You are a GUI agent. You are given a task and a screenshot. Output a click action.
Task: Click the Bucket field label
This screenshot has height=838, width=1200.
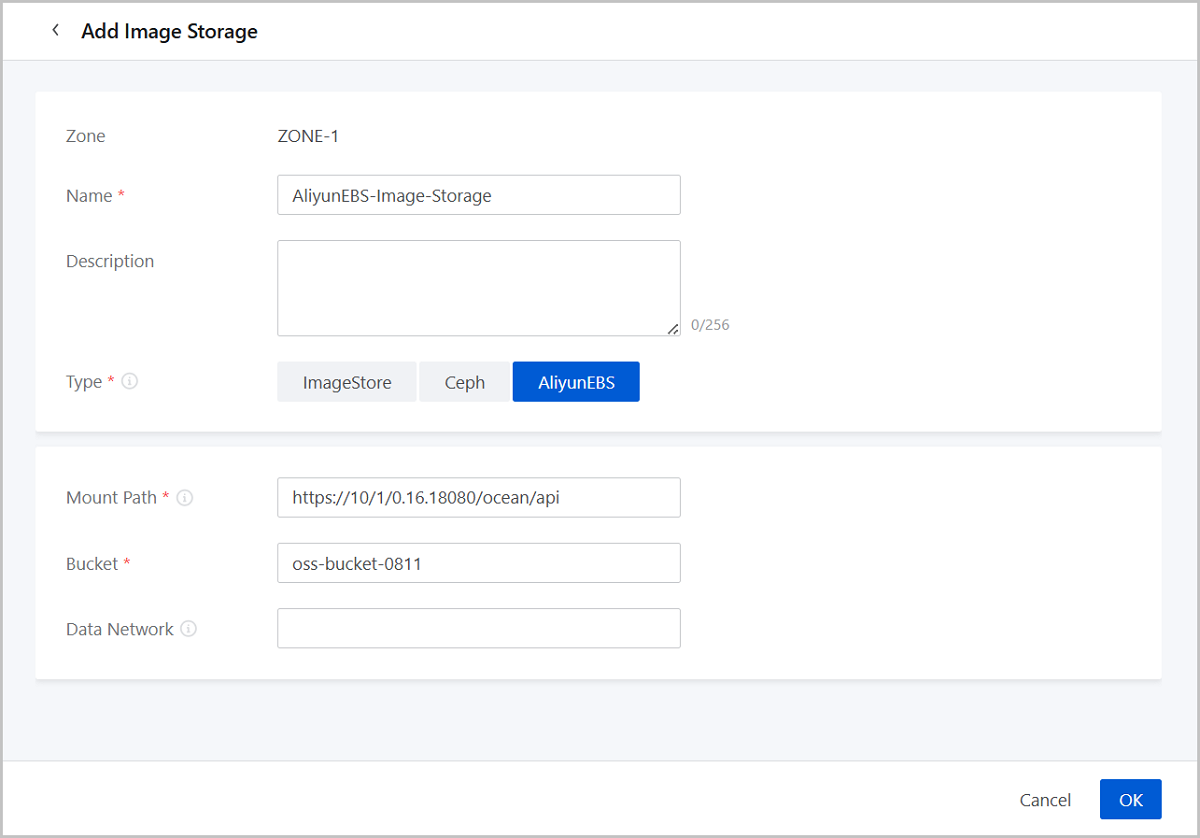(x=92, y=564)
